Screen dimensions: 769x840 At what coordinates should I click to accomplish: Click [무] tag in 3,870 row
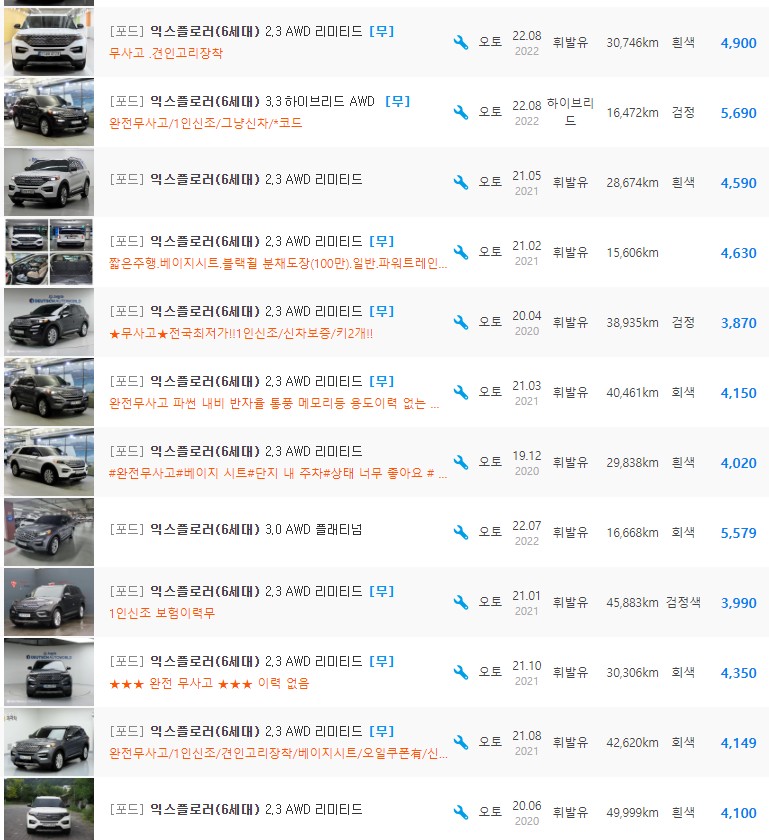(382, 311)
